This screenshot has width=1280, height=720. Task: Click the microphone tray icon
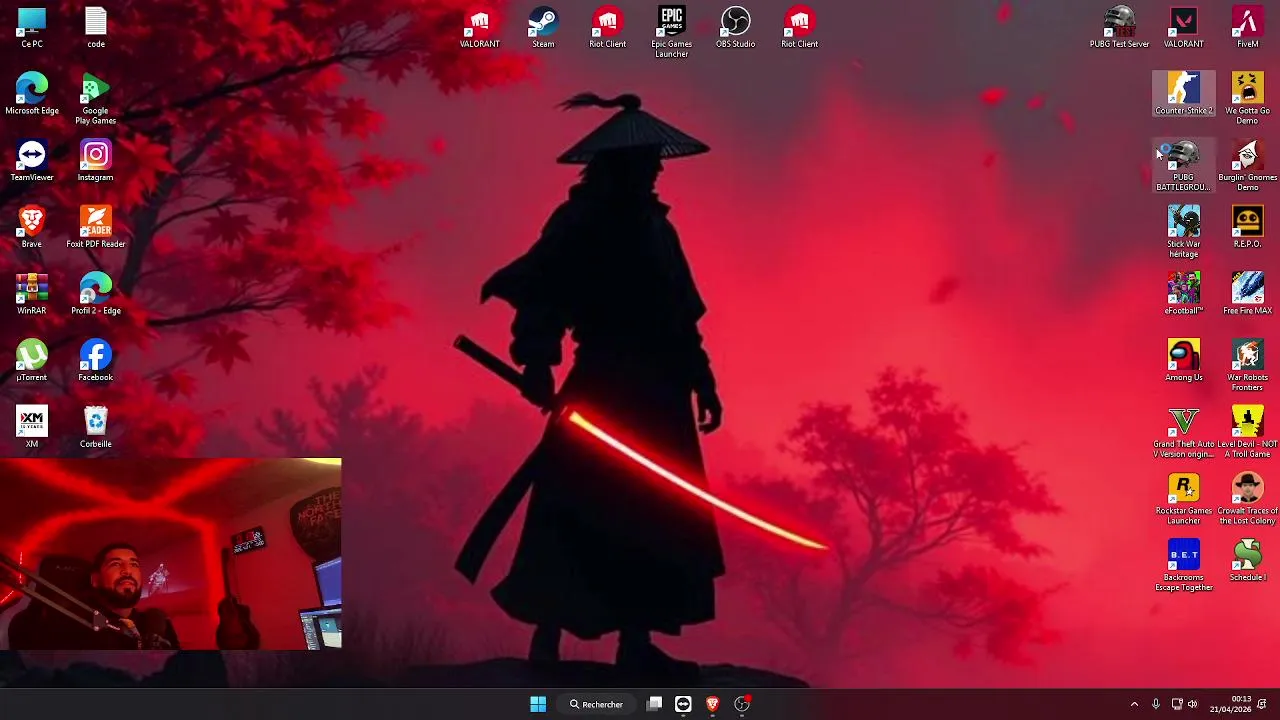pos(1155,704)
